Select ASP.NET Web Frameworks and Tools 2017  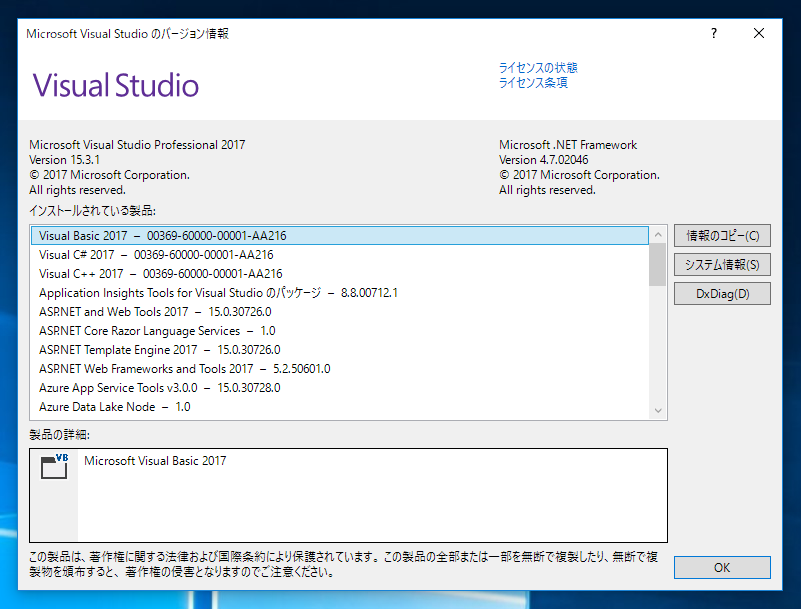coord(340,369)
